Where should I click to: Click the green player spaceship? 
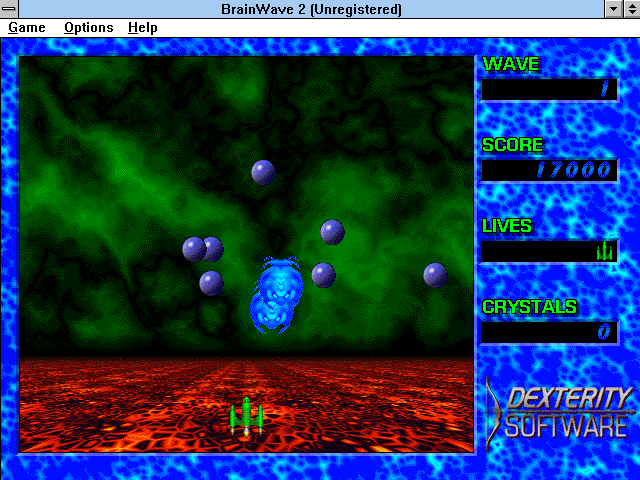[x=247, y=416]
